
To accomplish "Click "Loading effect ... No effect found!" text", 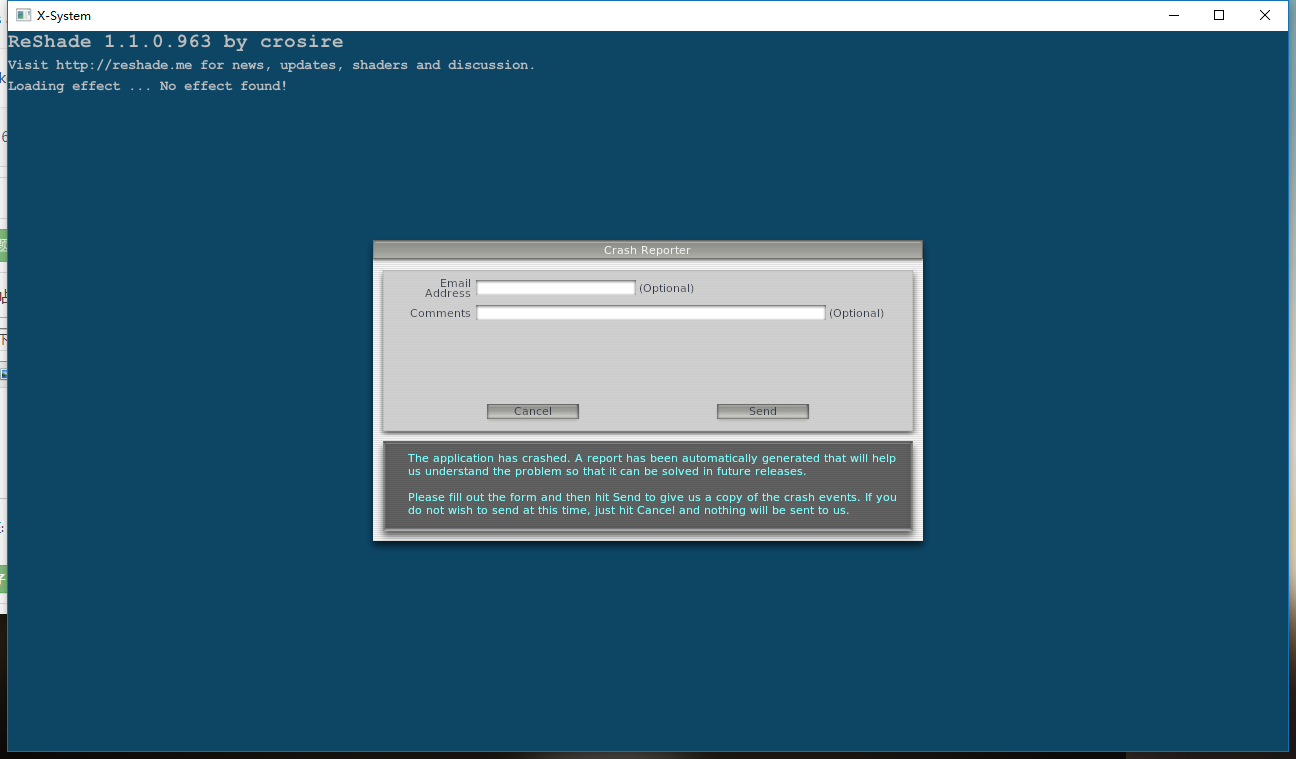I will 148,86.
